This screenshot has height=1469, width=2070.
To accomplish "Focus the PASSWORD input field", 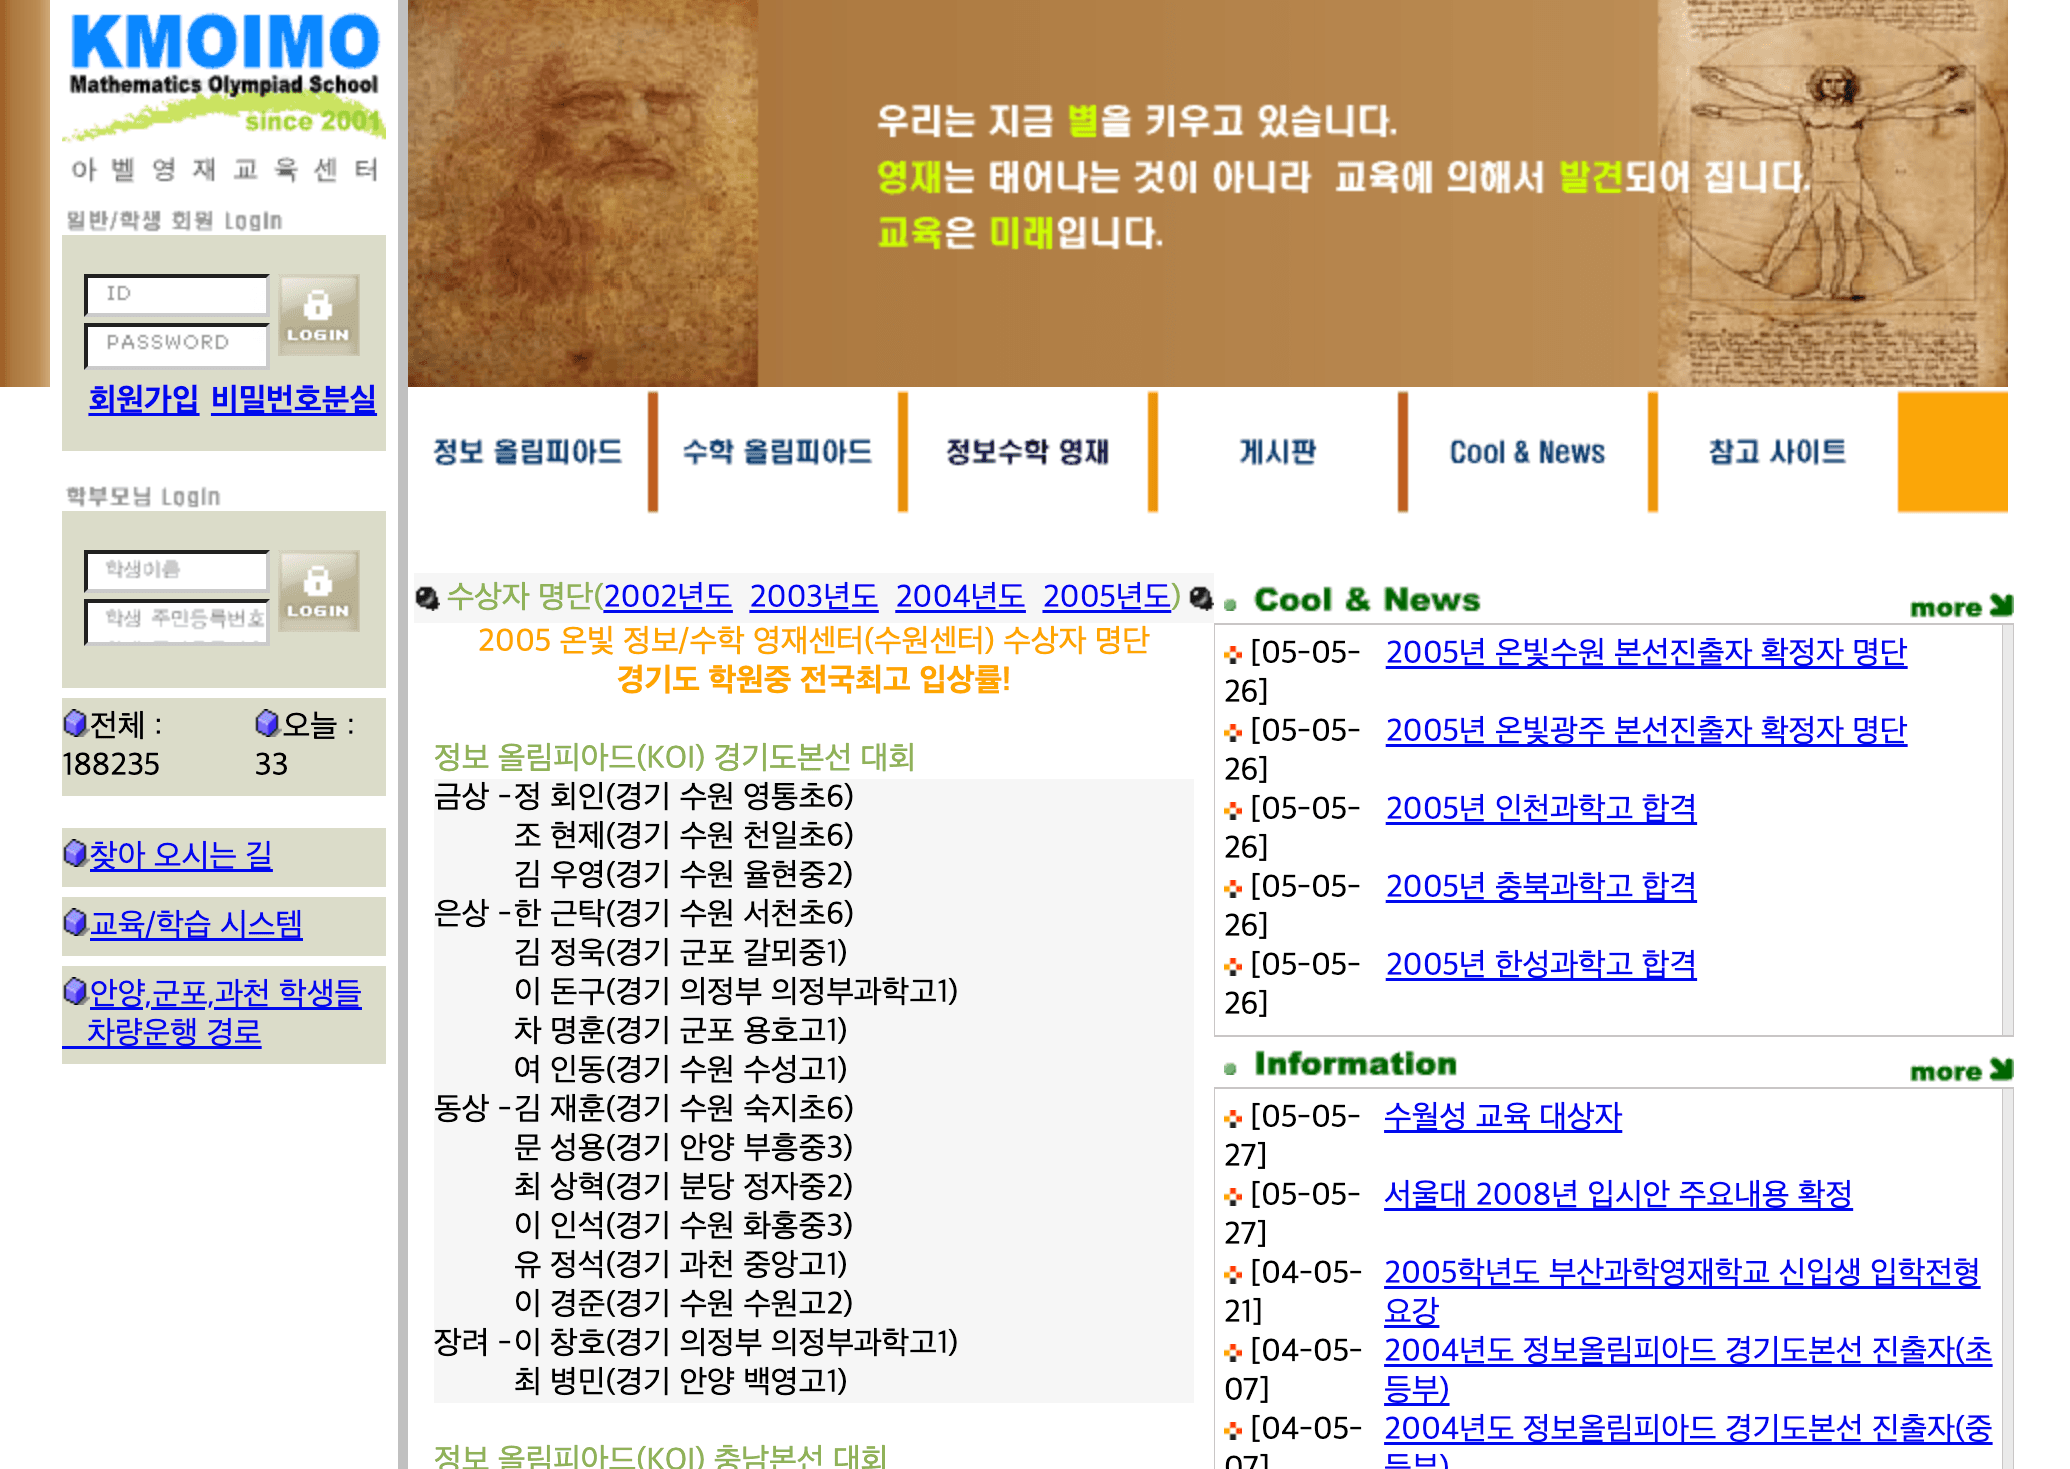I will tap(177, 345).
